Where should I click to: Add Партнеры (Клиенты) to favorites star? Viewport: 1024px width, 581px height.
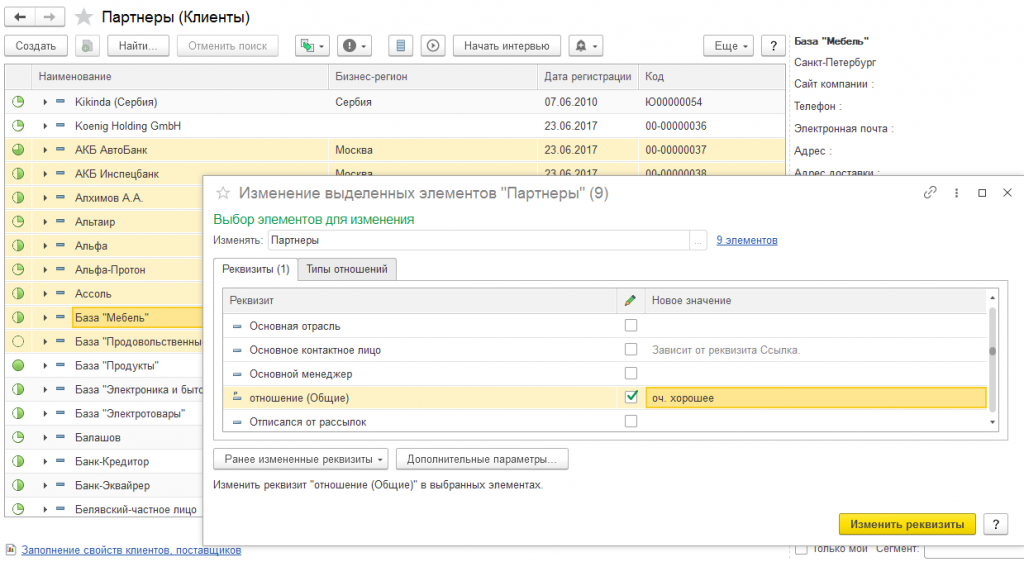click(84, 17)
